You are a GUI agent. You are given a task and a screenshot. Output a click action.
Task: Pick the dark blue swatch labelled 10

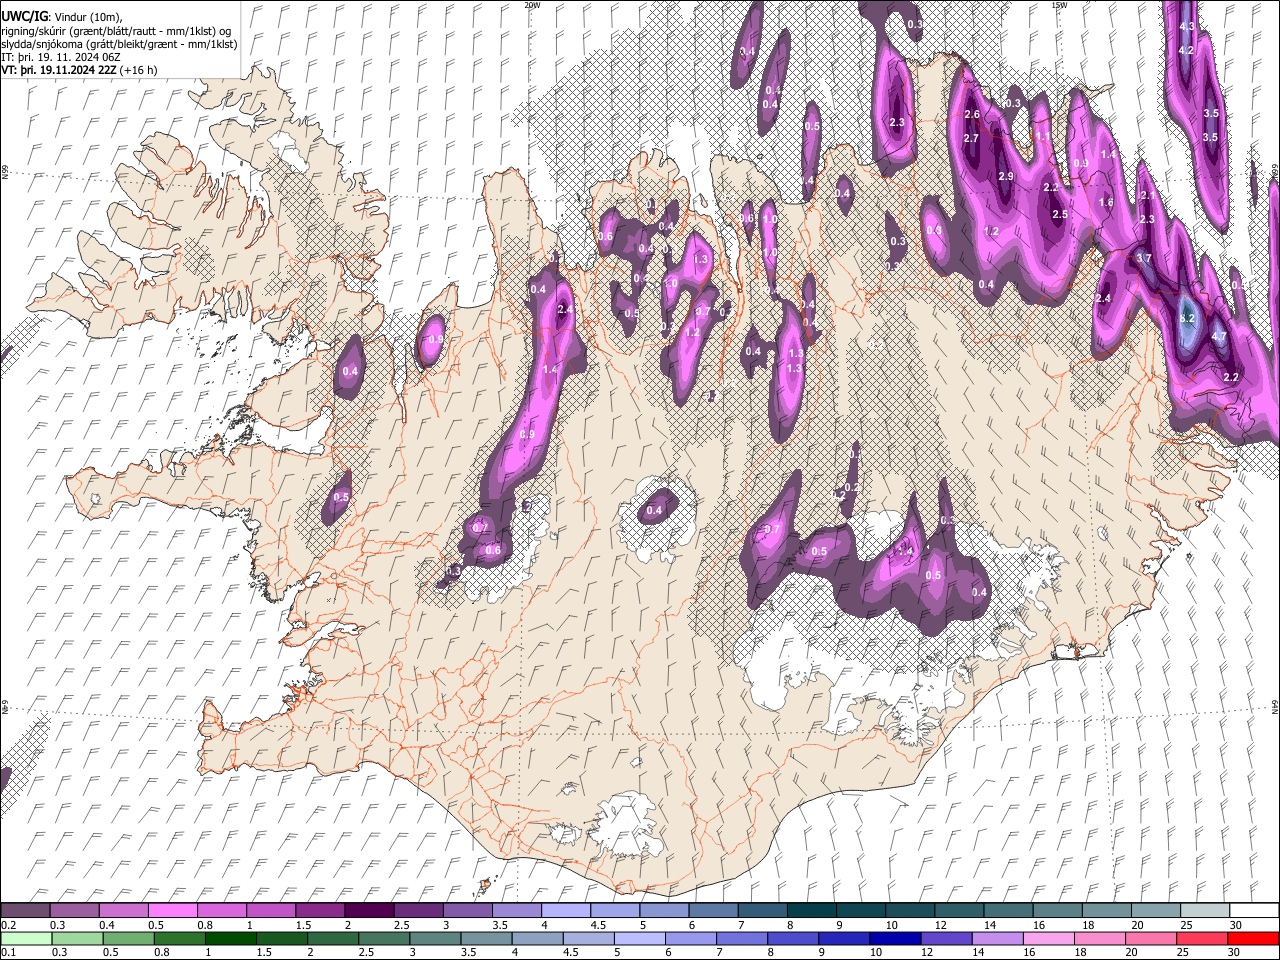pos(895,939)
